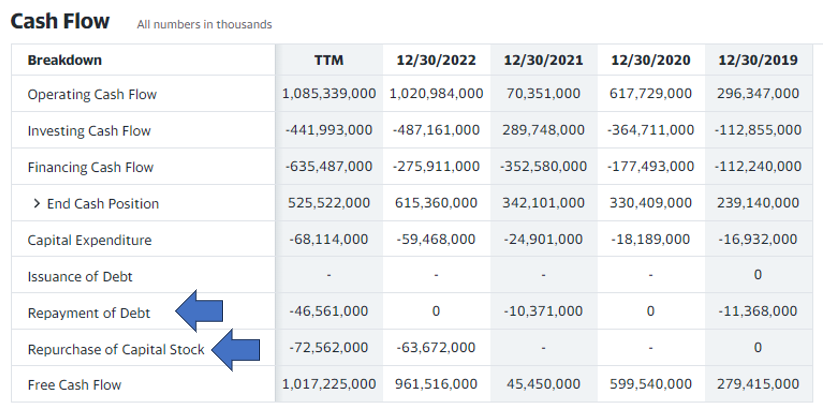
Task: Click 2019 capital expenditure -16,932,000
Action: [x=758, y=240]
